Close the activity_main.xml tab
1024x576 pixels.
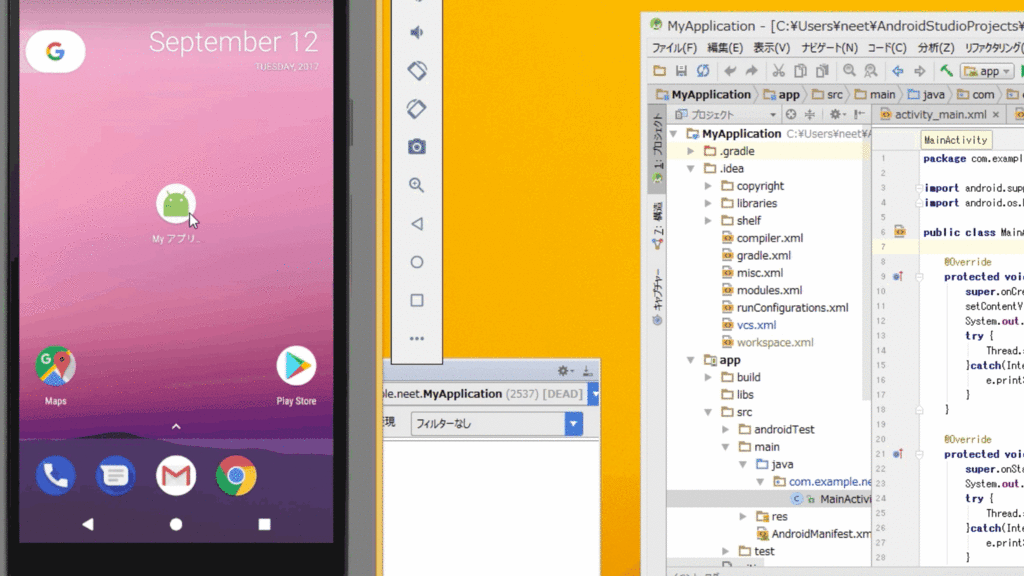[x=996, y=115]
